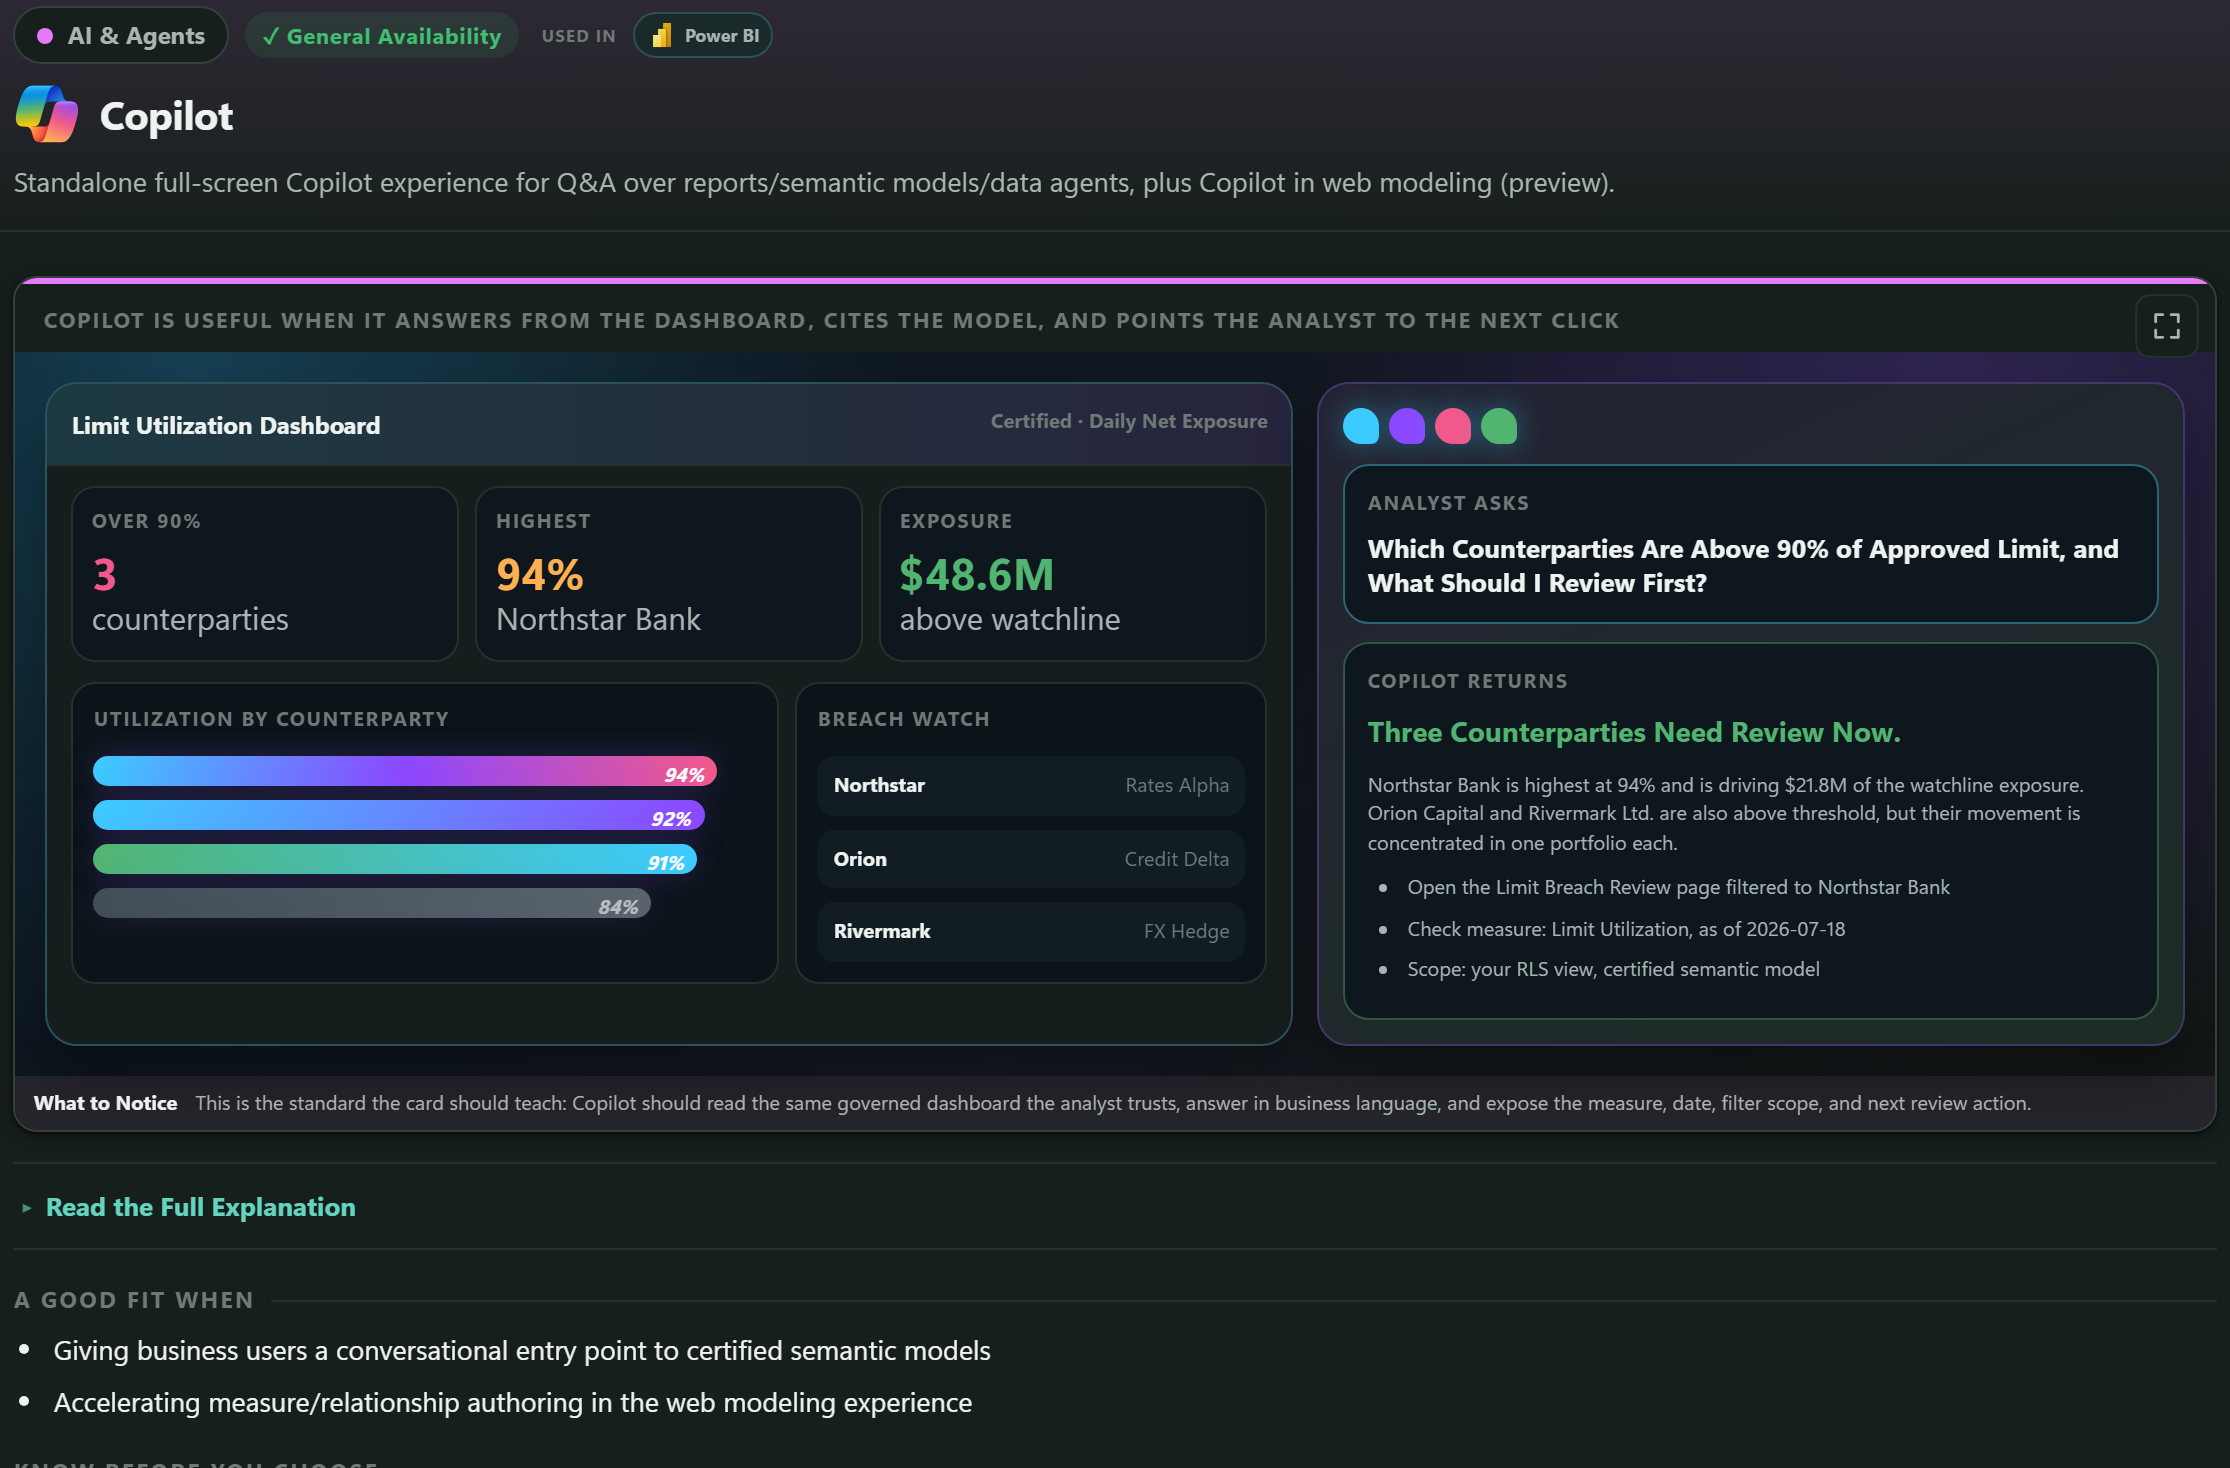
Task: Click the General Availability checkmark icon
Action: 270,36
